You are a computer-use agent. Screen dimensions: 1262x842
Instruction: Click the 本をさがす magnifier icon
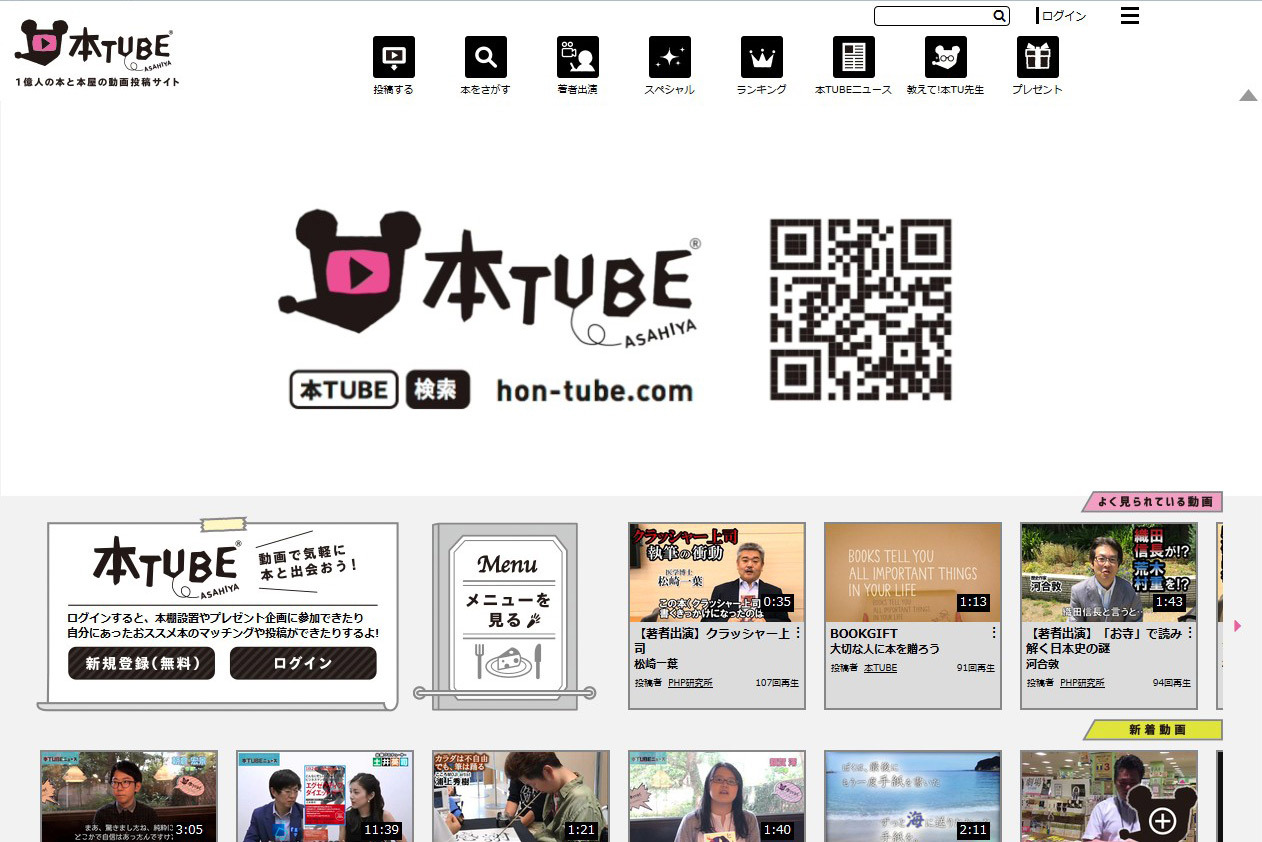coord(486,57)
